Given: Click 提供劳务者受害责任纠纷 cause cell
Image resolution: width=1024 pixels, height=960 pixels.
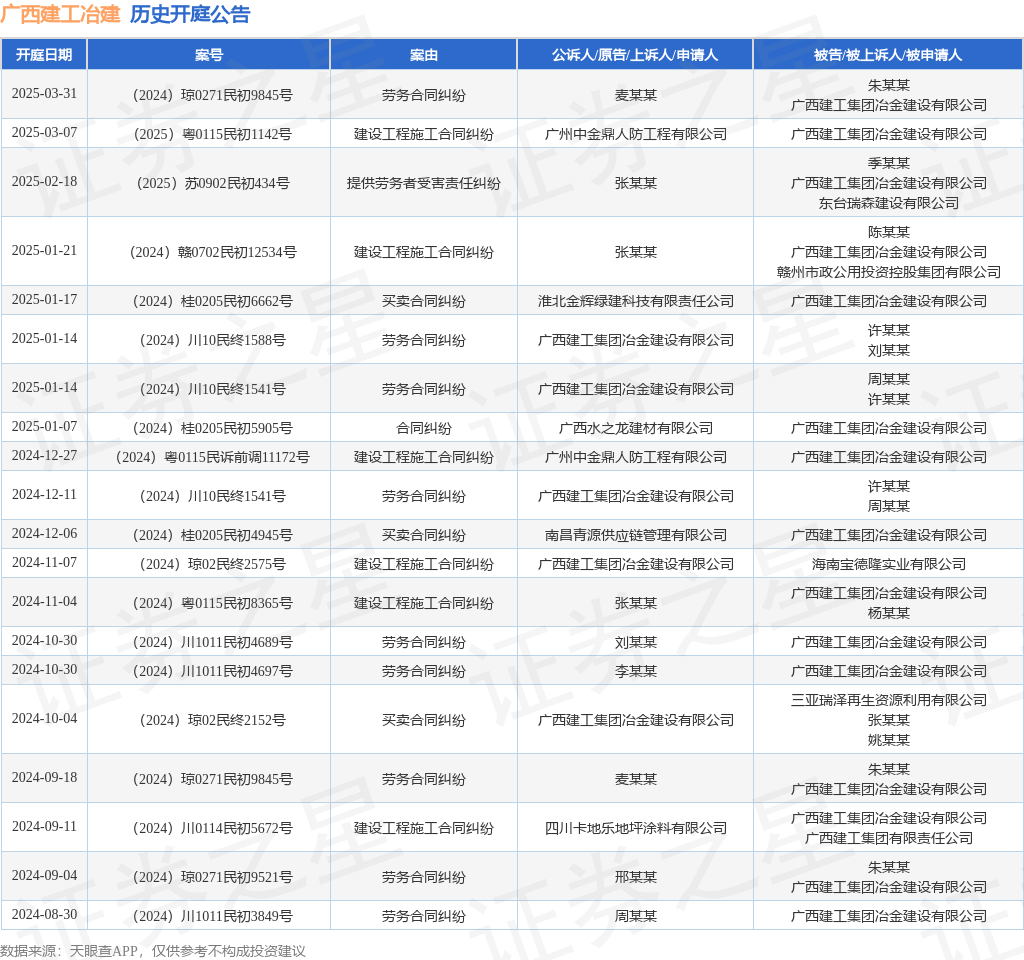Looking at the screenshot, I should click(x=424, y=183).
